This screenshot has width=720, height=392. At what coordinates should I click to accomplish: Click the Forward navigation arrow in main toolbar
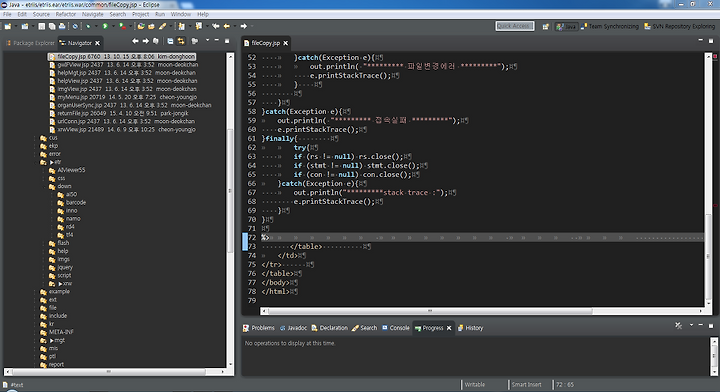coord(244,27)
